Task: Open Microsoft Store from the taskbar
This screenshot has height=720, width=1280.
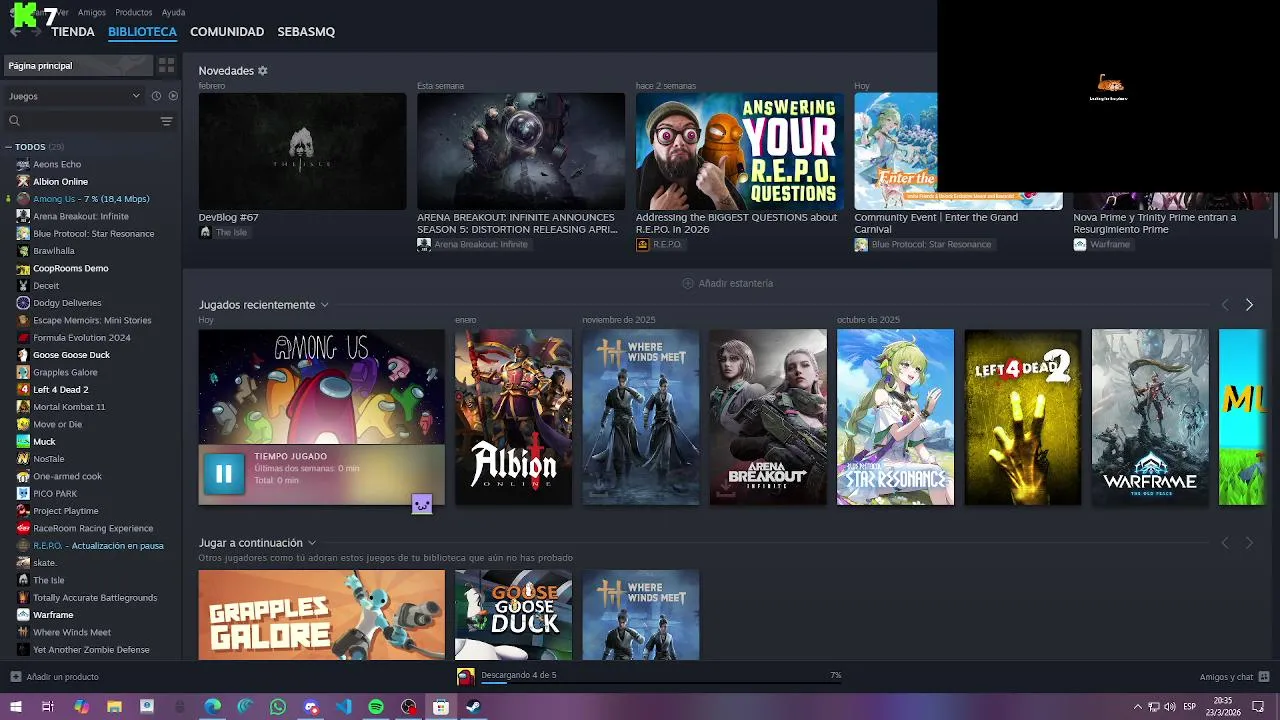Action: point(441,707)
